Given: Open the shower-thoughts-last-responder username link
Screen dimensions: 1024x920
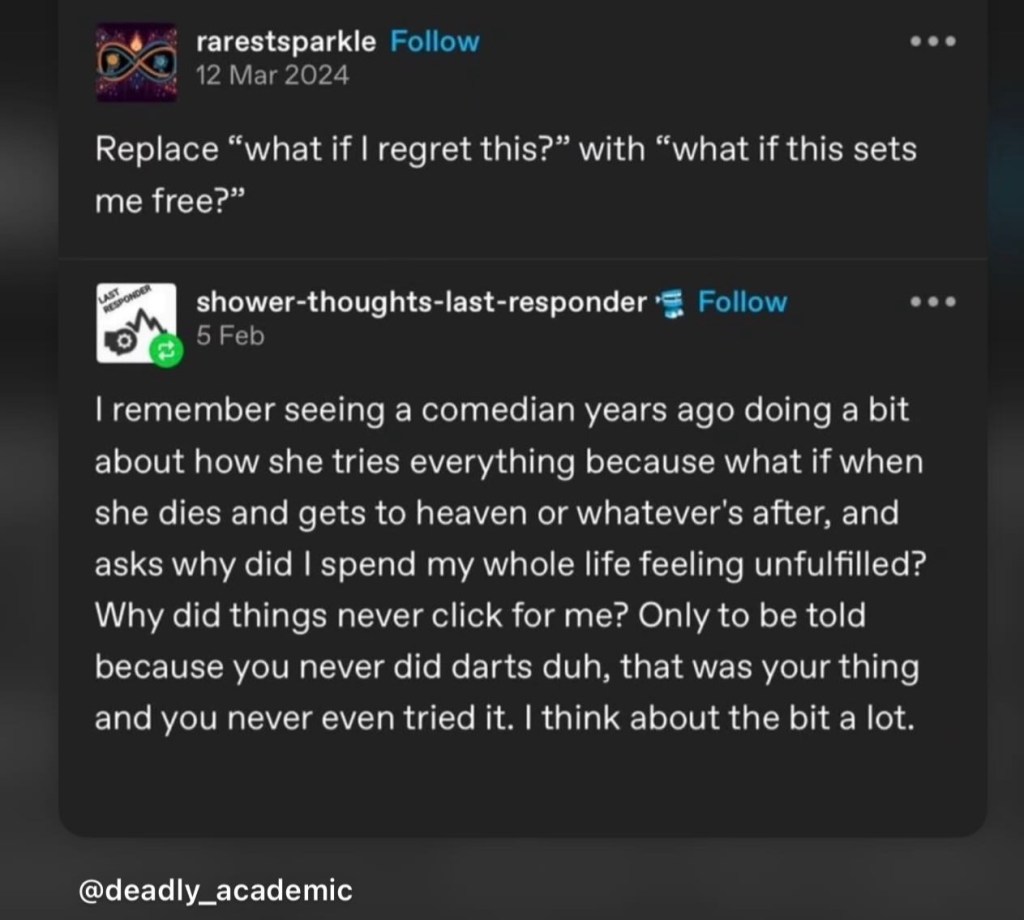Looking at the screenshot, I should [x=421, y=301].
